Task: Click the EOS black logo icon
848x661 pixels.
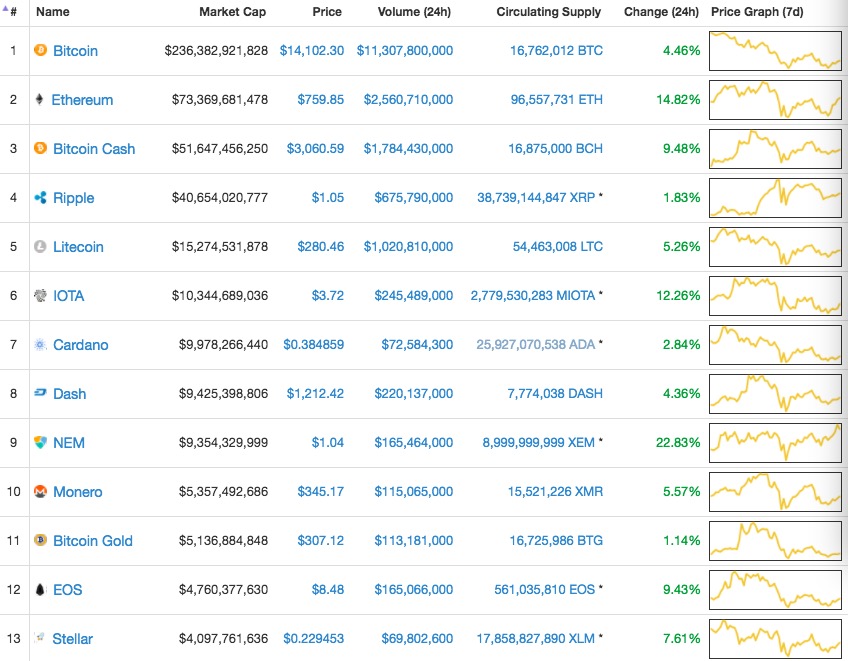Action: click(x=40, y=590)
